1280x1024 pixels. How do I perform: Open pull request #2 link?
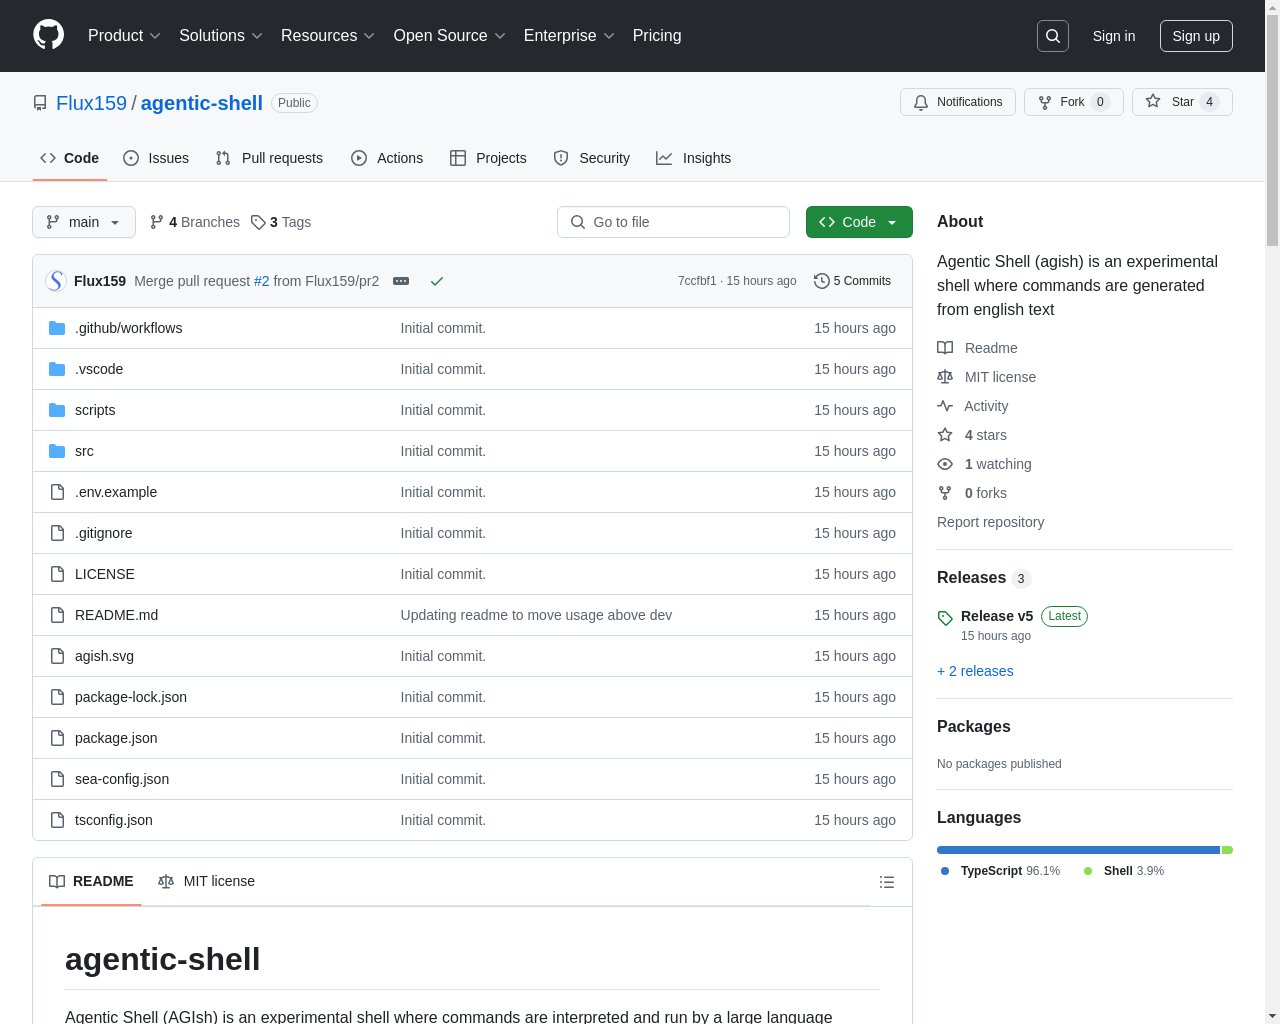coord(262,281)
